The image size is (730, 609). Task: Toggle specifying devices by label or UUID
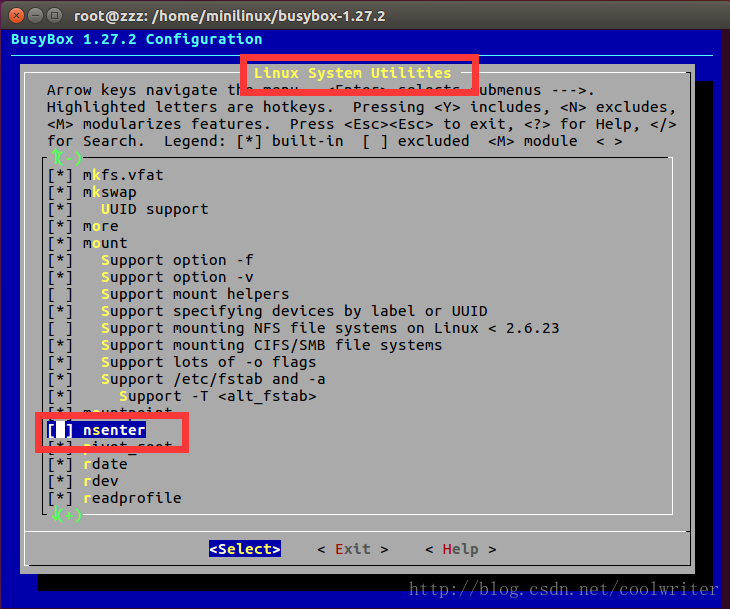pos(60,311)
